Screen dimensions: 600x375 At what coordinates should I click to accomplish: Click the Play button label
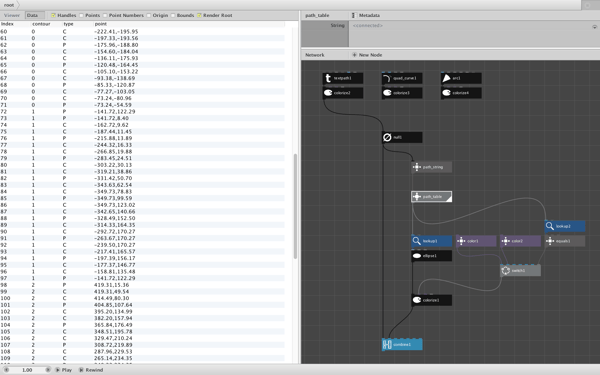(x=67, y=370)
